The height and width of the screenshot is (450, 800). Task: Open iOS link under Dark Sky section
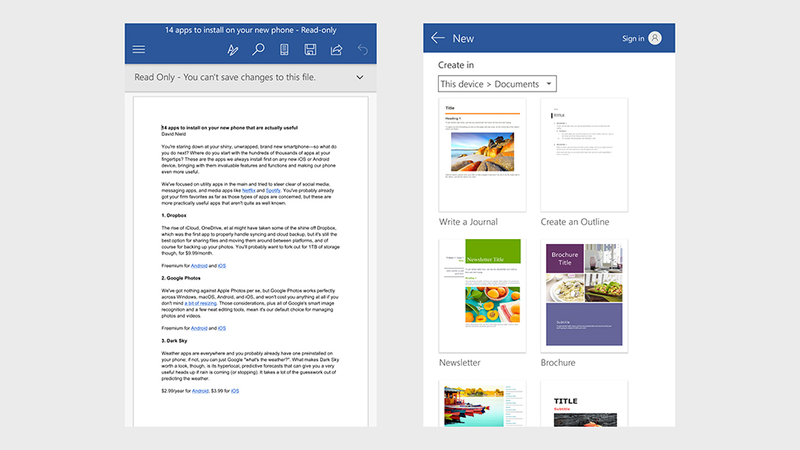235,391
